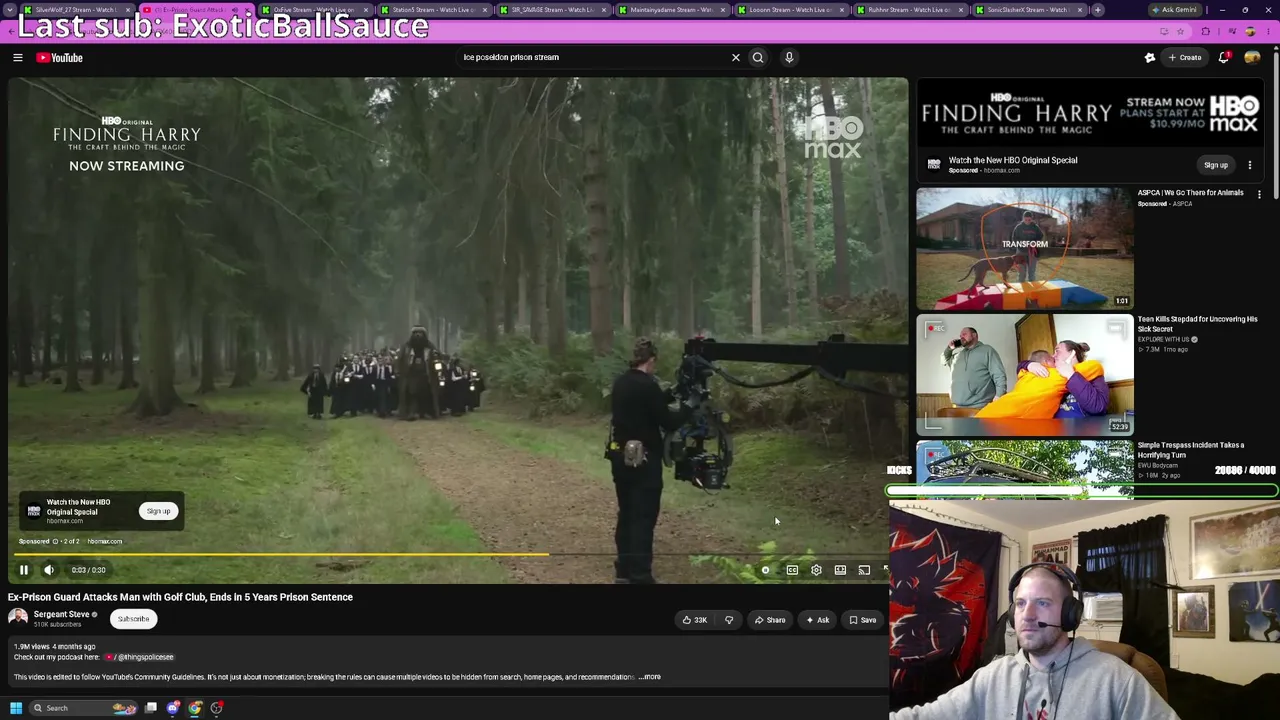Switch to the Station5 Stream tab

coord(433,10)
